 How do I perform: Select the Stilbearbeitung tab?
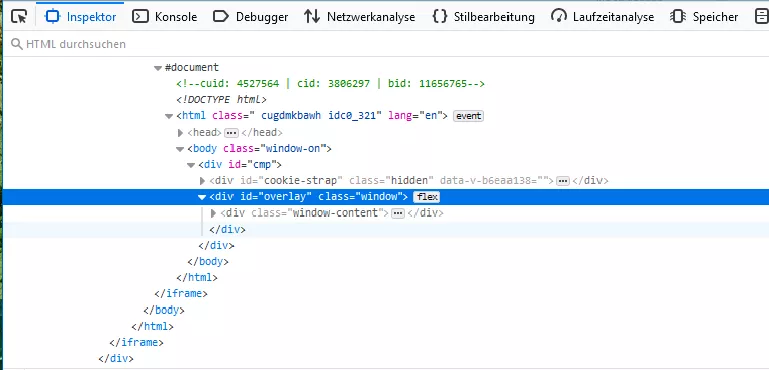pos(482,17)
